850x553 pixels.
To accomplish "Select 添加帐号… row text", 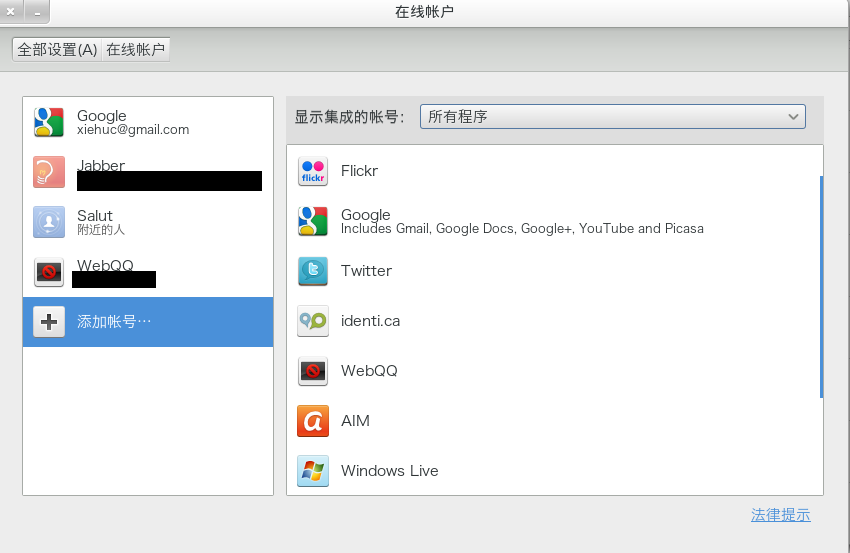I will (114, 321).
